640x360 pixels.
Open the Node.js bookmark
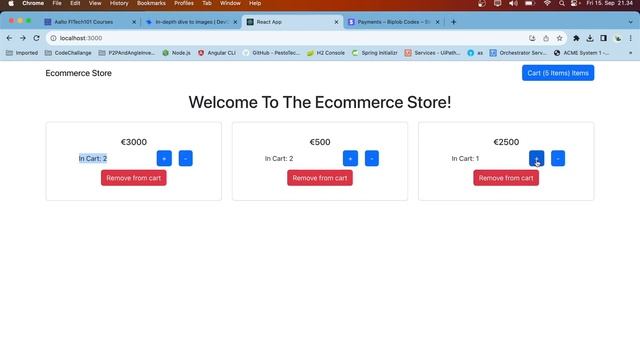(x=176, y=53)
